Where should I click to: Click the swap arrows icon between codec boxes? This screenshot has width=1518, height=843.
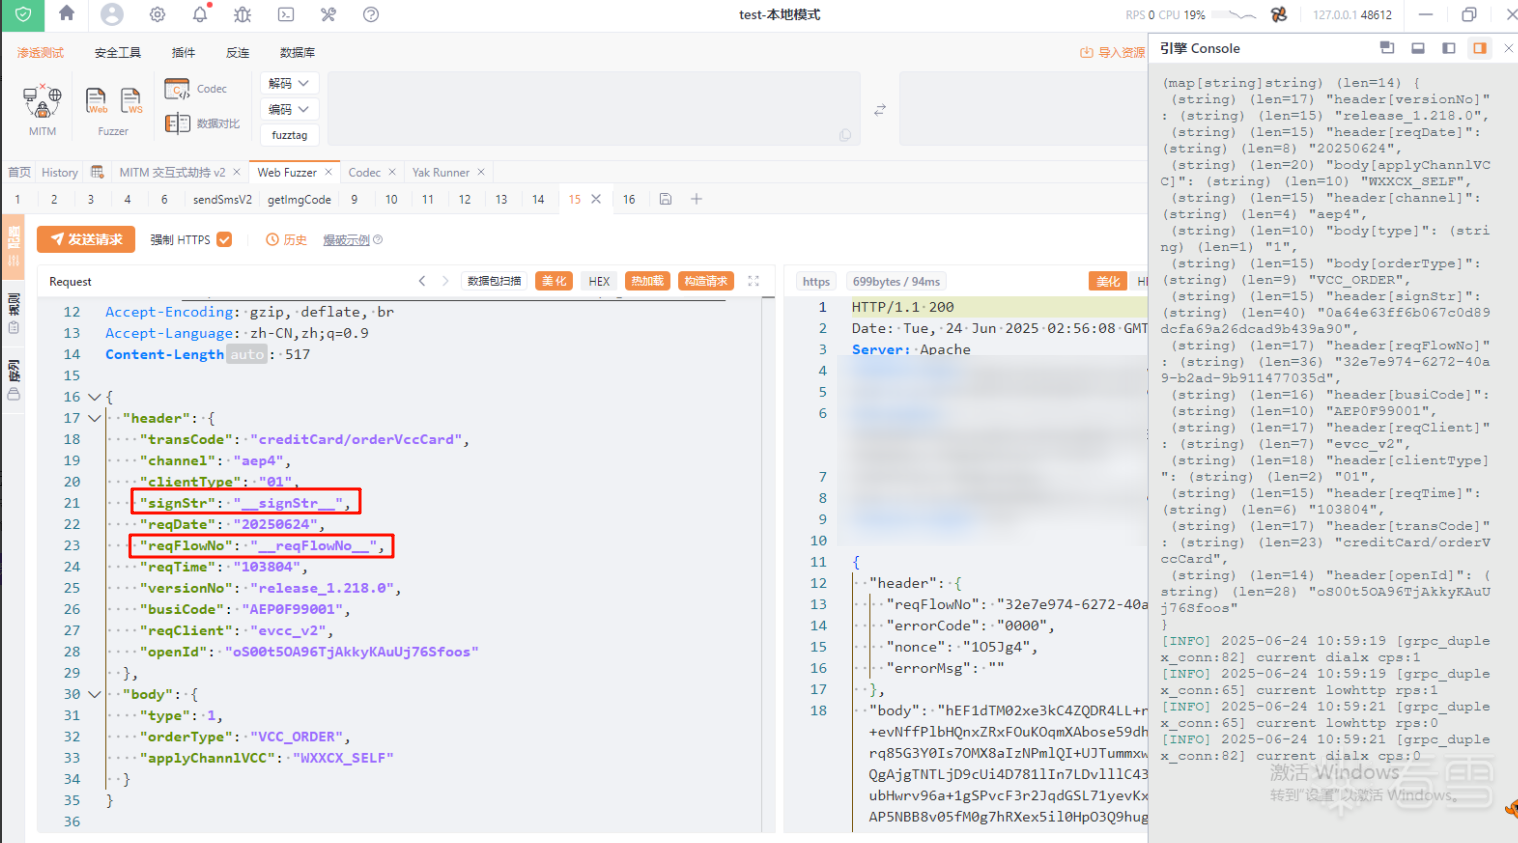pos(880,110)
